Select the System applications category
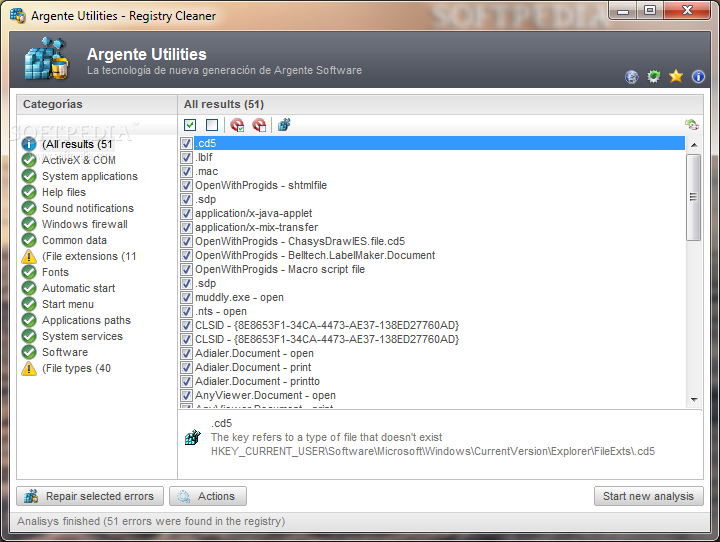The image size is (720, 542). coord(90,176)
